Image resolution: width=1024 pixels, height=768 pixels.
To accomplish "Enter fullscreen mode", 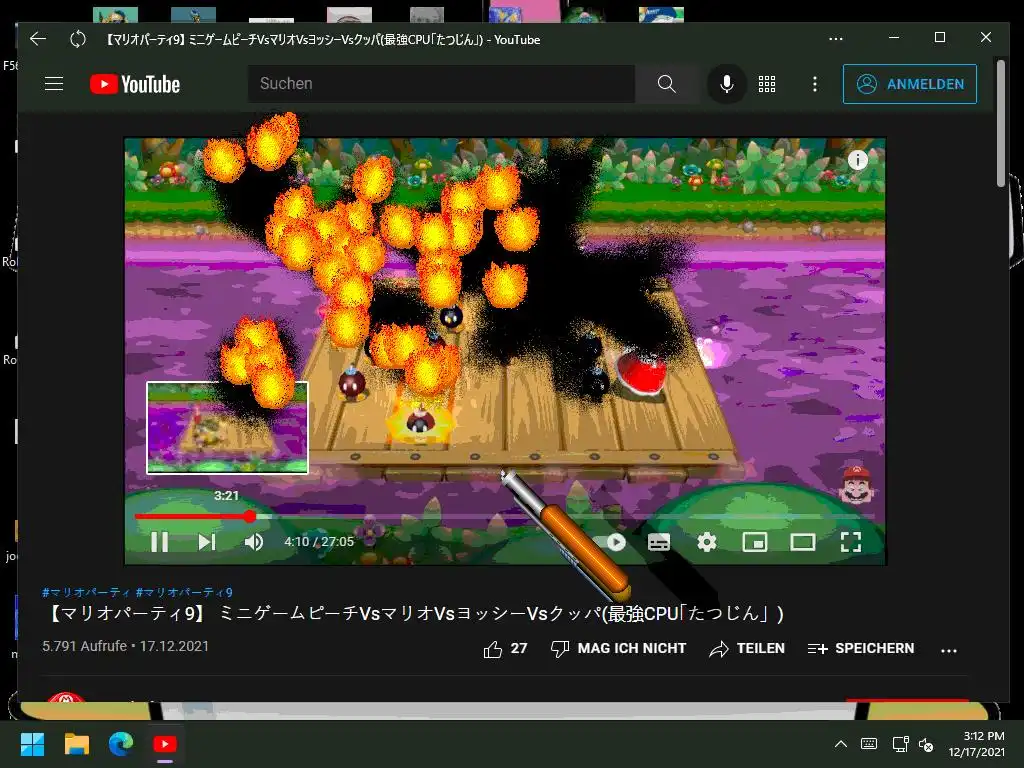I will tap(850, 542).
